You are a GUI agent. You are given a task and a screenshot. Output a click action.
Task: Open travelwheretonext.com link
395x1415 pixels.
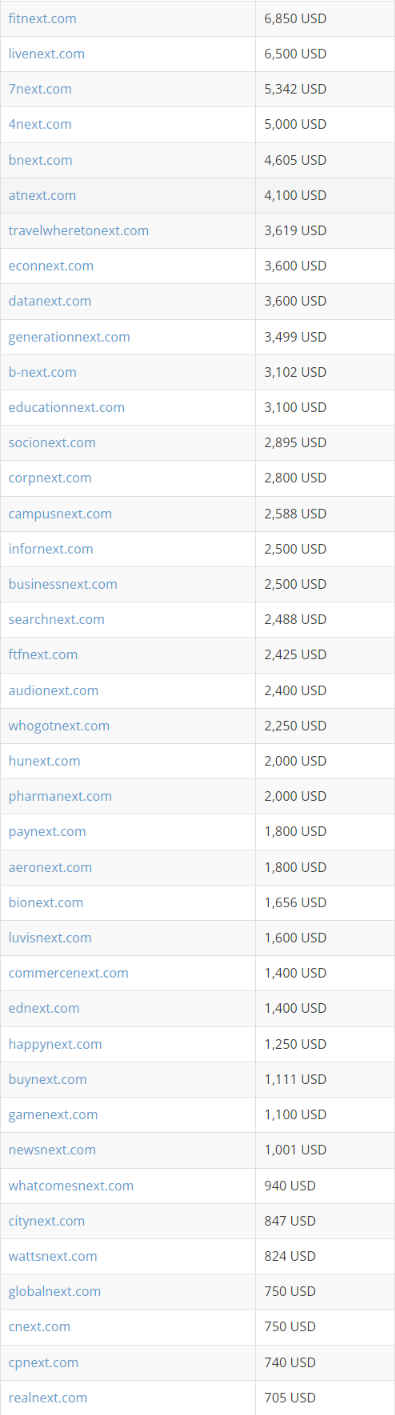click(78, 230)
